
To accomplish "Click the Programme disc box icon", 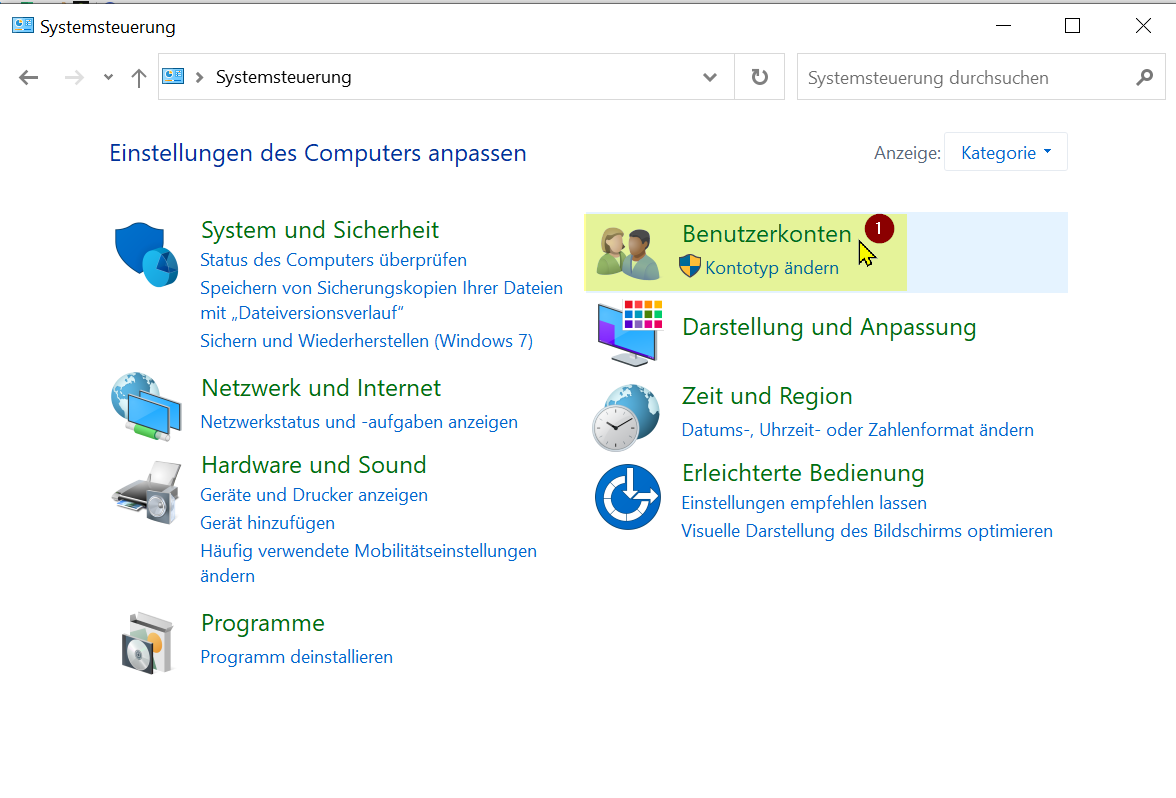I will pyautogui.click(x=146, y=642).
